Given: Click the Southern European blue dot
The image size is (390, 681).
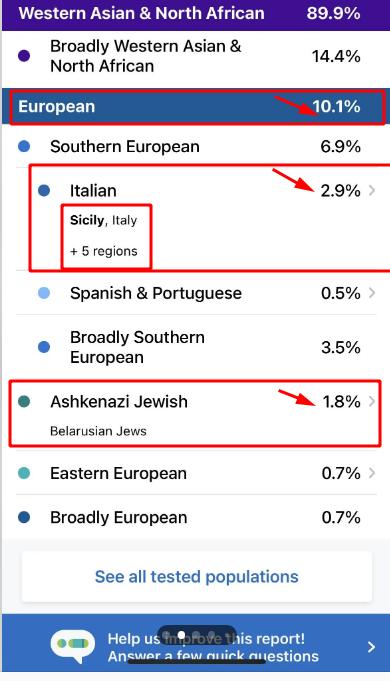Looking at the screenshot, I should (24, 146).
